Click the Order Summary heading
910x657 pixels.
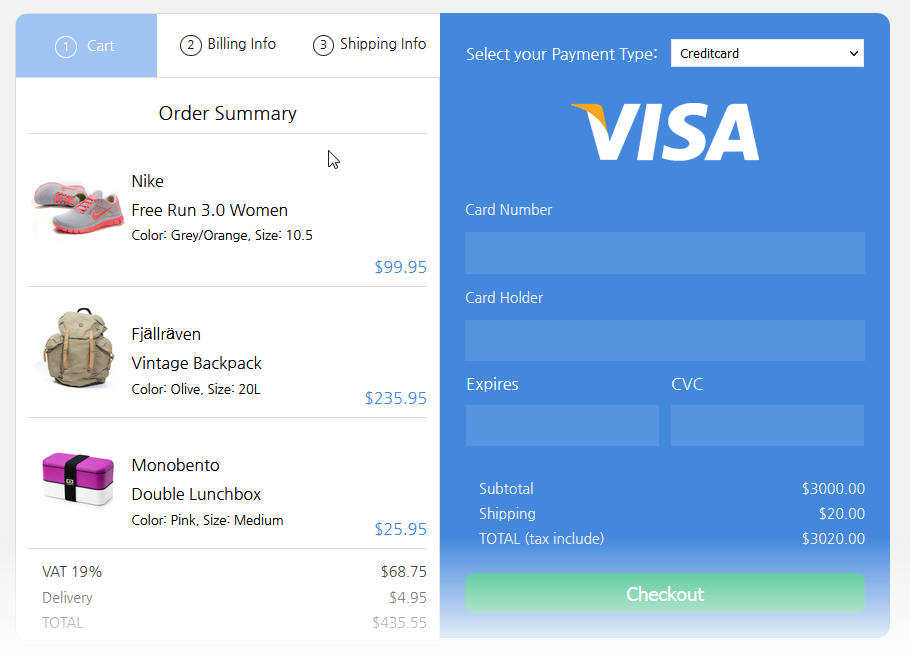pos(228,113)
